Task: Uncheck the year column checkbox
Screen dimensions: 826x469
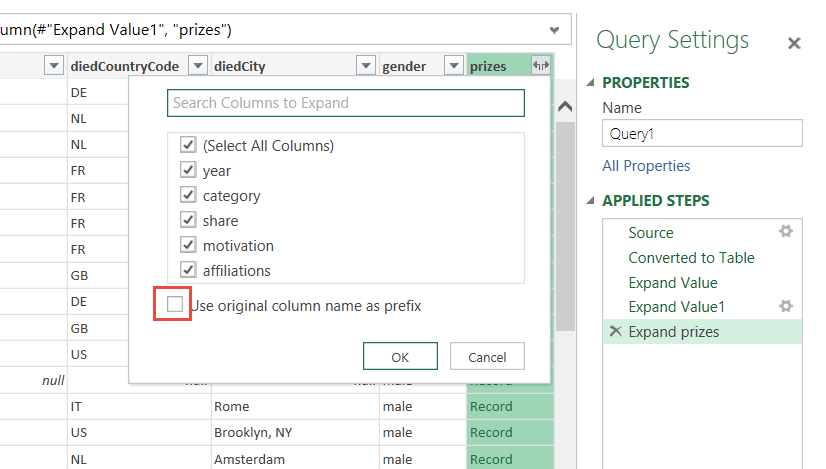Action: point(187,170)
